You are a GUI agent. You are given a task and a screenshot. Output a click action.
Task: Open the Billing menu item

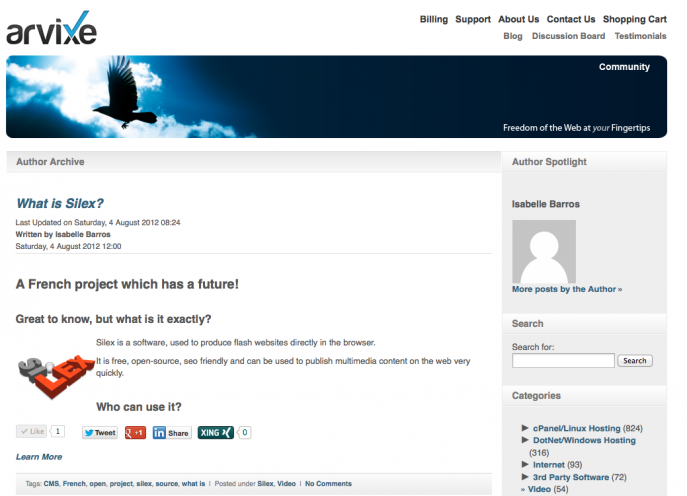[434, 19]
